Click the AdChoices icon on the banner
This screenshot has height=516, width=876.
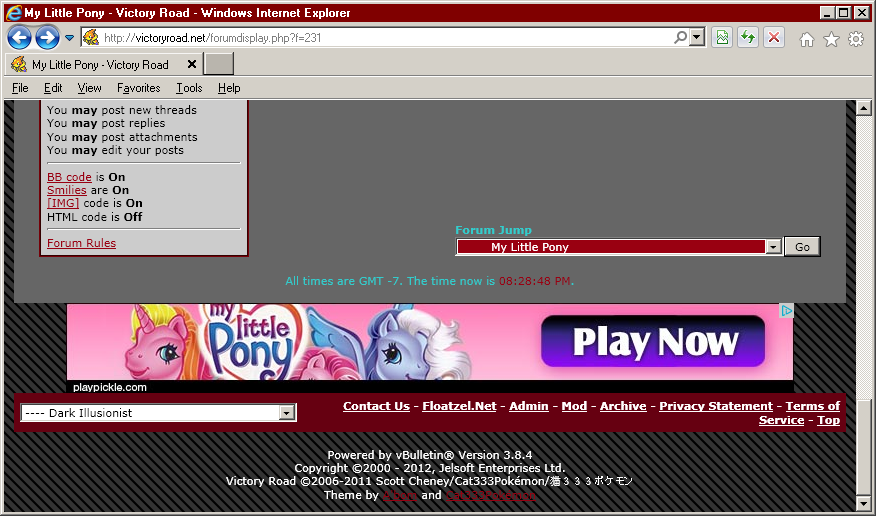coord(787,311)
